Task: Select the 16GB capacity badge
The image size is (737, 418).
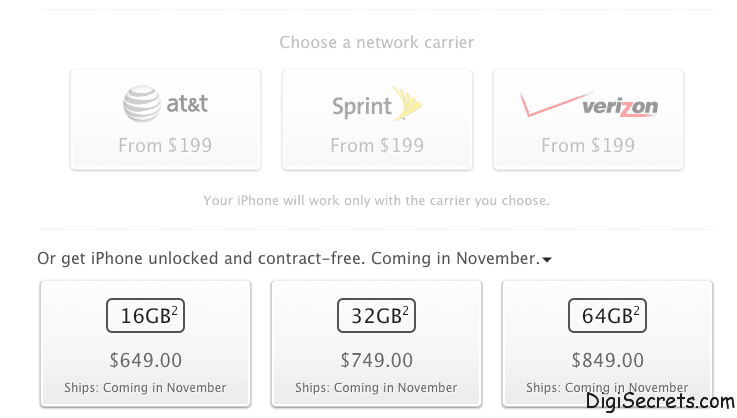Action: [x=145, y=317]
